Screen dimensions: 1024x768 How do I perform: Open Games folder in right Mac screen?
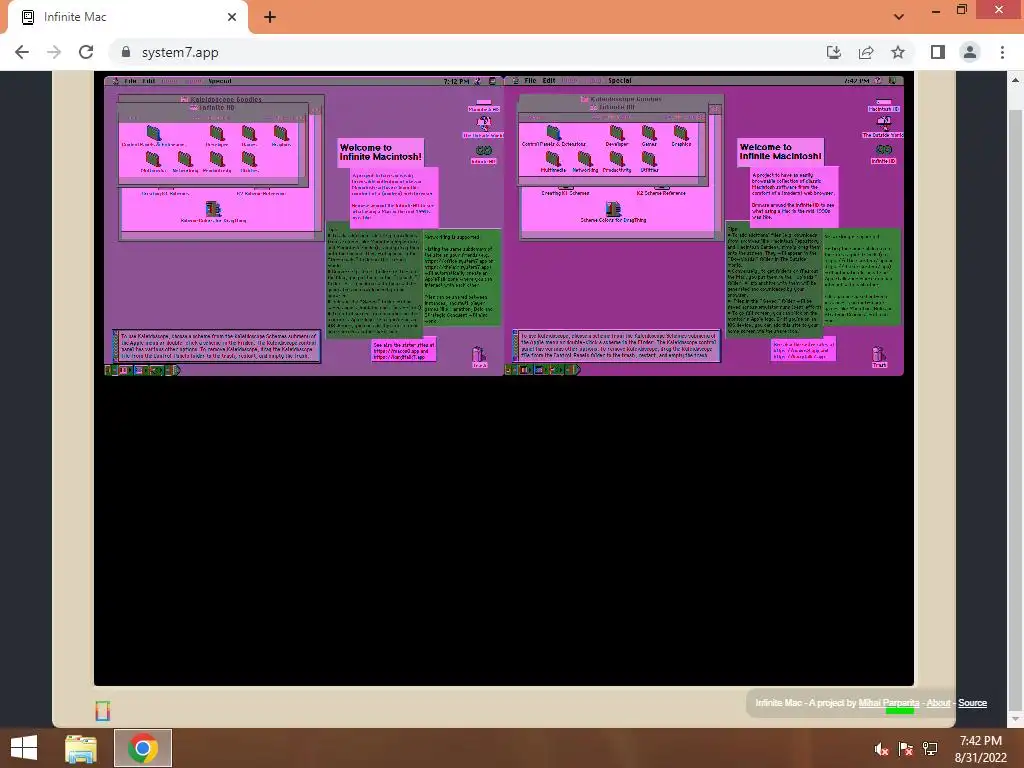tap(648, 136)
